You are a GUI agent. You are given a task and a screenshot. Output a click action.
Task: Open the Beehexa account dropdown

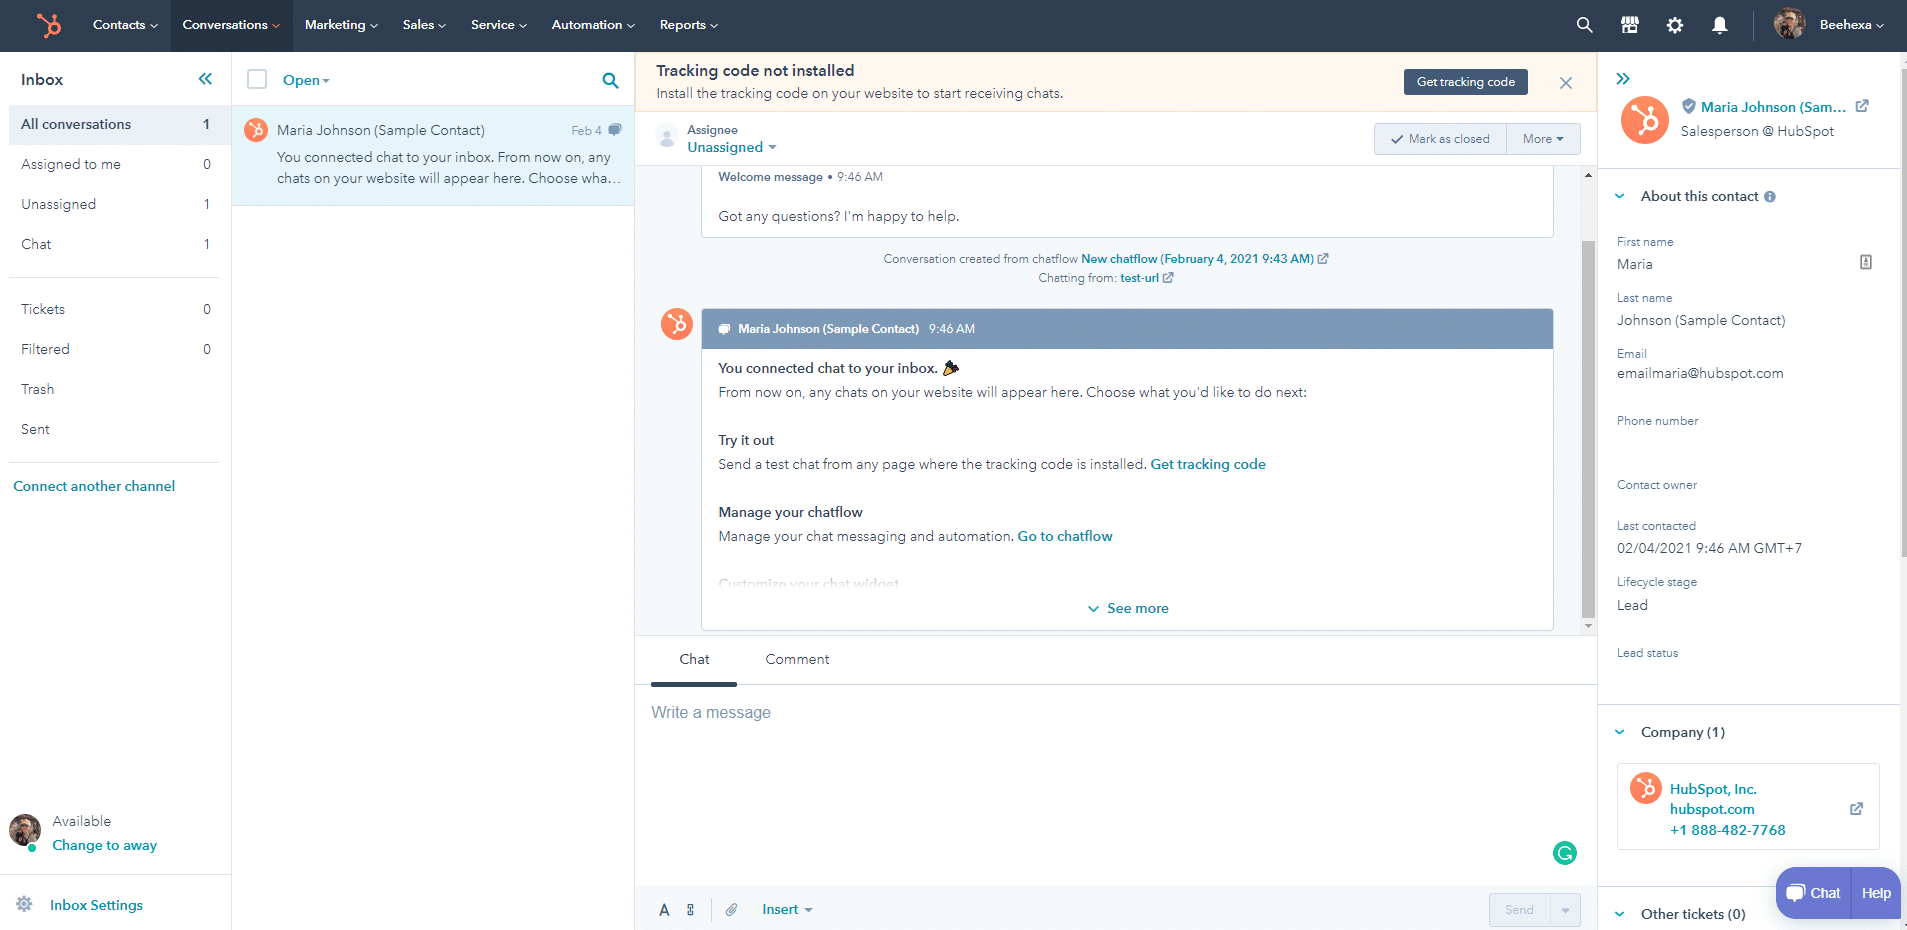1851,25
